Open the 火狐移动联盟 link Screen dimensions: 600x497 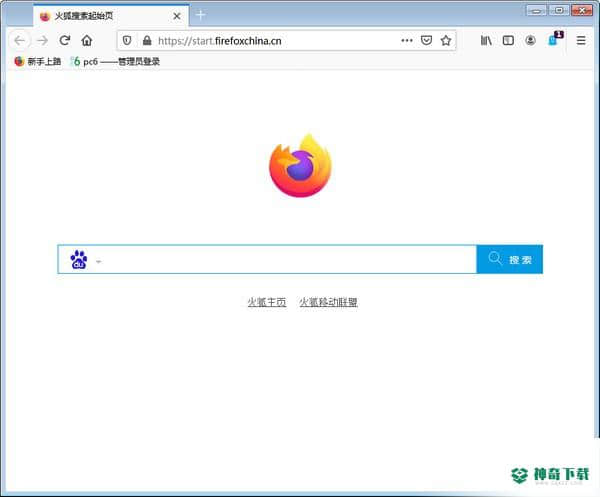click(328, 302)
